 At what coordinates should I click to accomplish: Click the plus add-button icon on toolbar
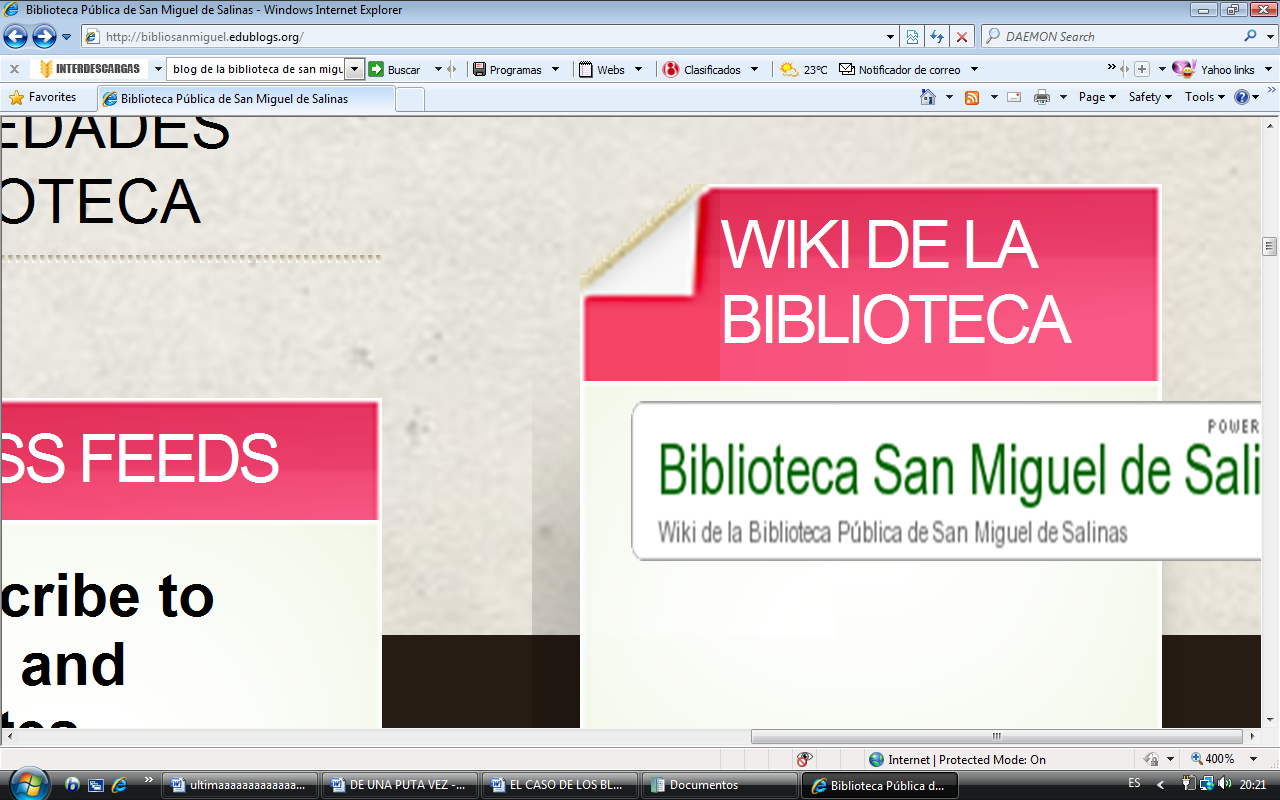point(1142,69)
